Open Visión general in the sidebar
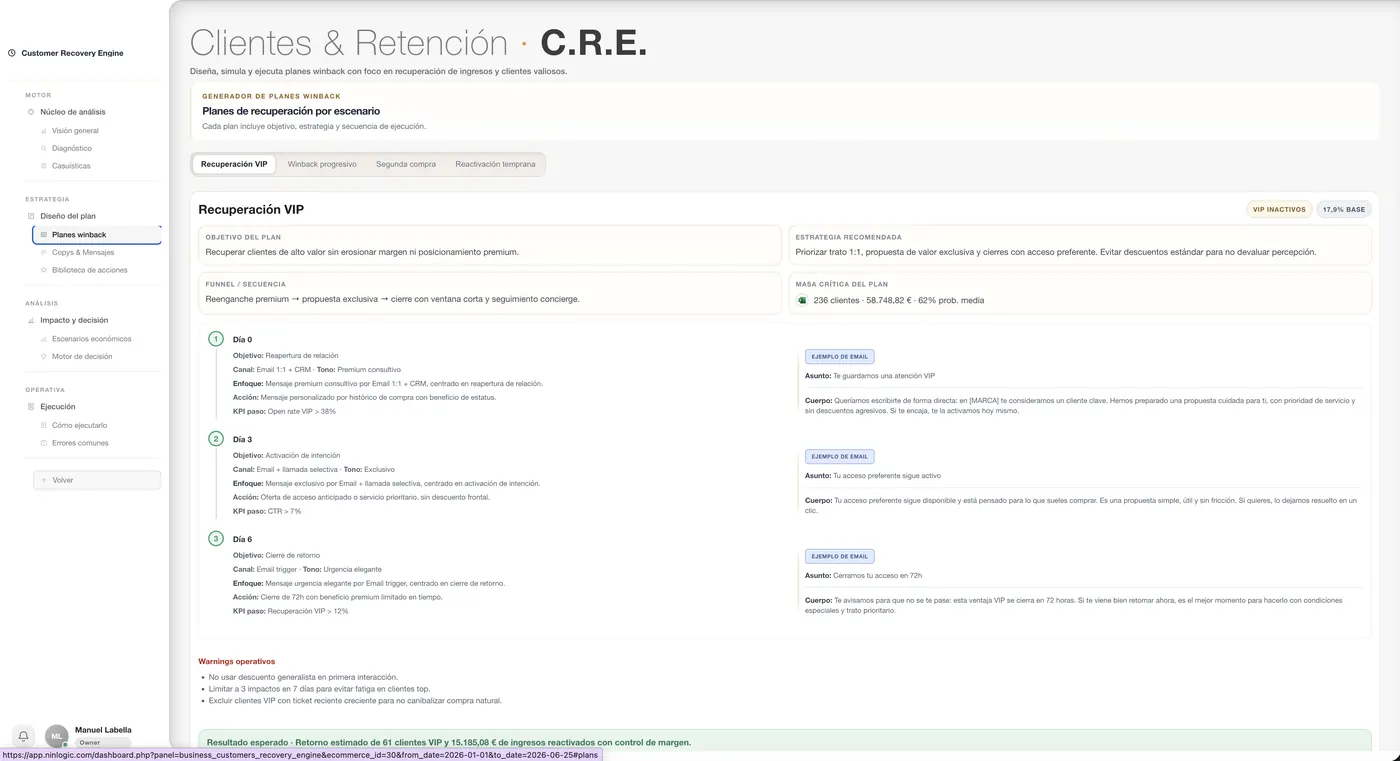Viewport: 1400px width, 761px height. pyautogui.click(x=75, y=131)
